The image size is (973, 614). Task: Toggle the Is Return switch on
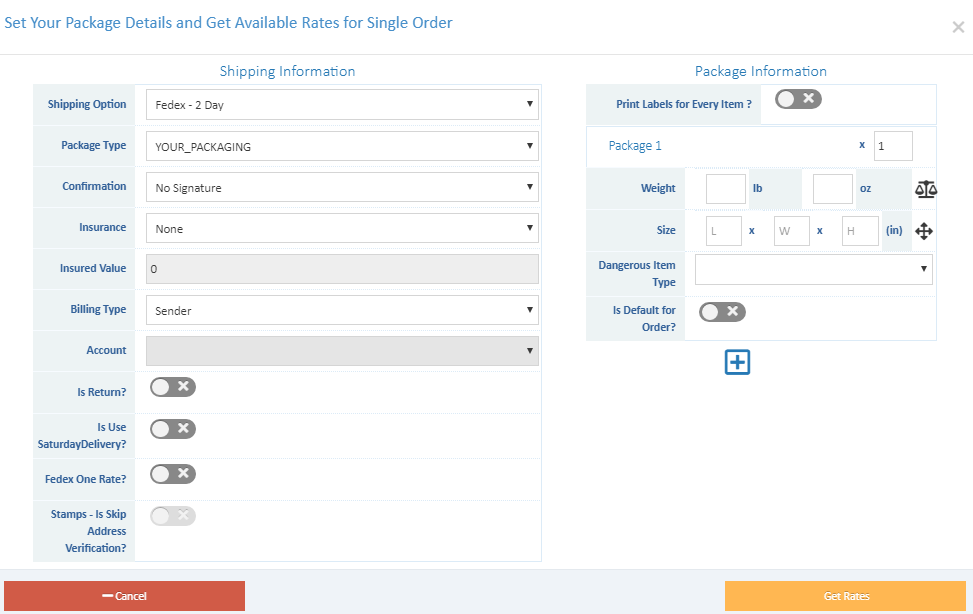click(x=172, y=387)
